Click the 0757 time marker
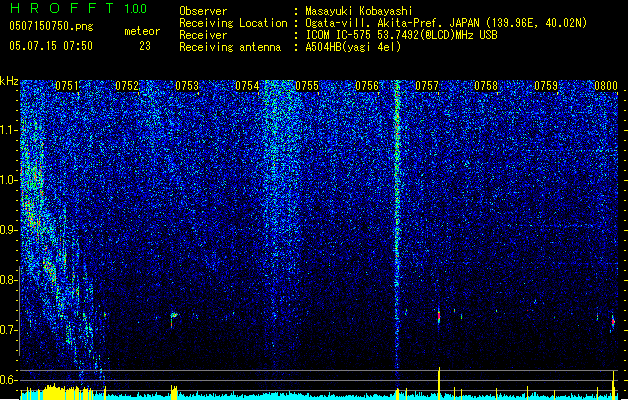The height and width of the screenshot is (400, 629). [427, 85]
